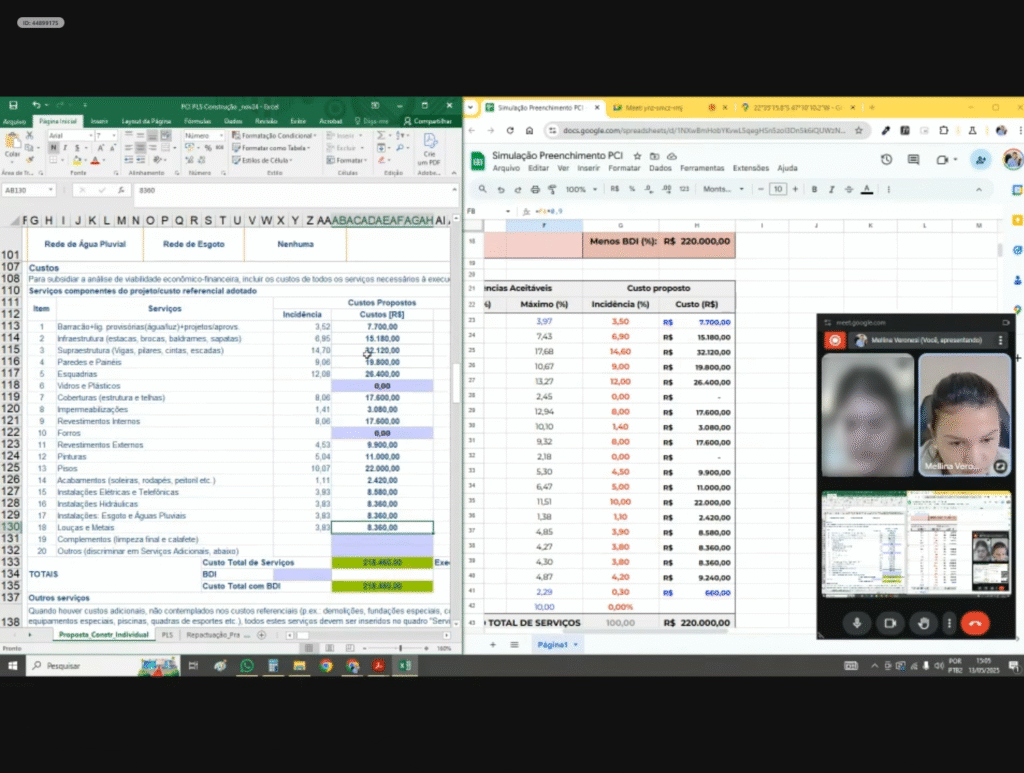Star the Simulação Preenchimento PCI document
The height and width of the screenshot is (773, 1024).
638,156
